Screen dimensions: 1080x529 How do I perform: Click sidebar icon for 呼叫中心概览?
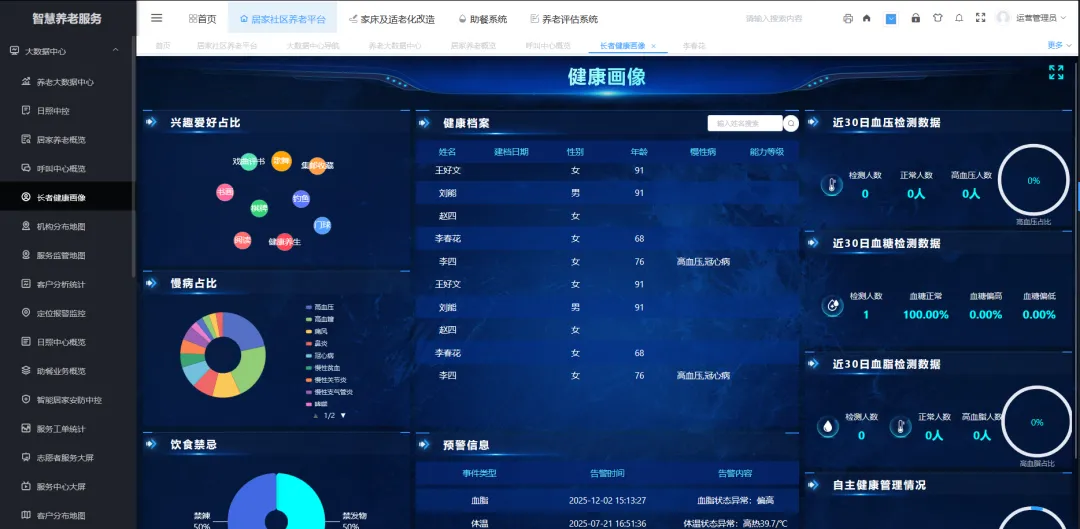point(26,168)
